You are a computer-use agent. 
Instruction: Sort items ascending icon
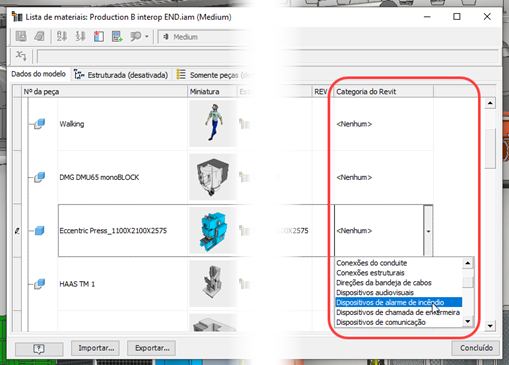point(62,36)
